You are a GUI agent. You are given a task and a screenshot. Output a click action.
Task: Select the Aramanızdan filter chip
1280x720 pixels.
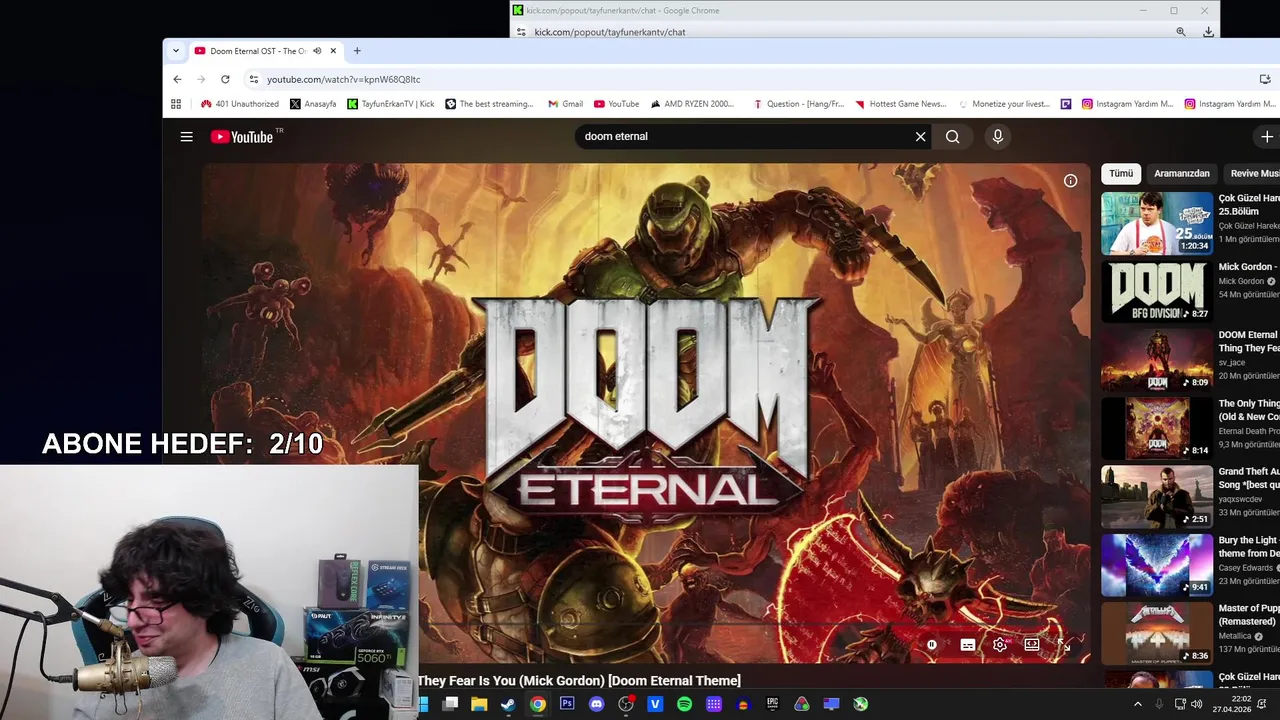(x=1182, y=174)
